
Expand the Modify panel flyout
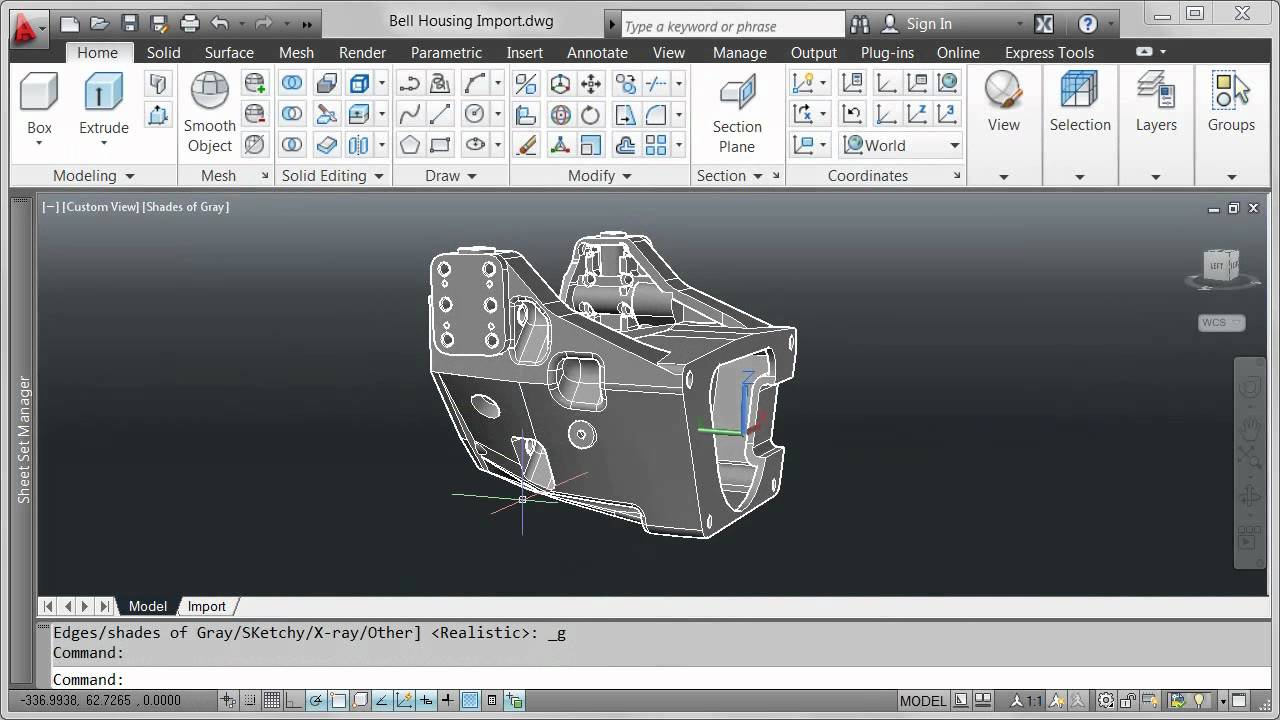click(x=625, y=176)
